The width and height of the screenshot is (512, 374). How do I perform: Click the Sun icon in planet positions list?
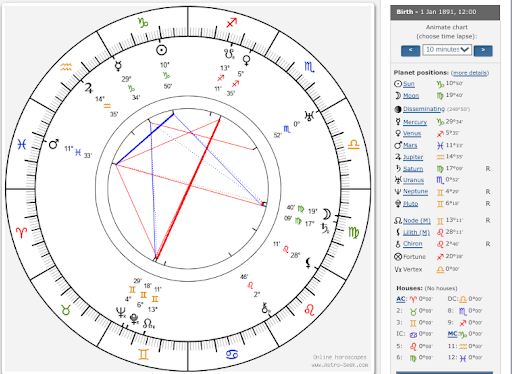click(x=398, y=84)
